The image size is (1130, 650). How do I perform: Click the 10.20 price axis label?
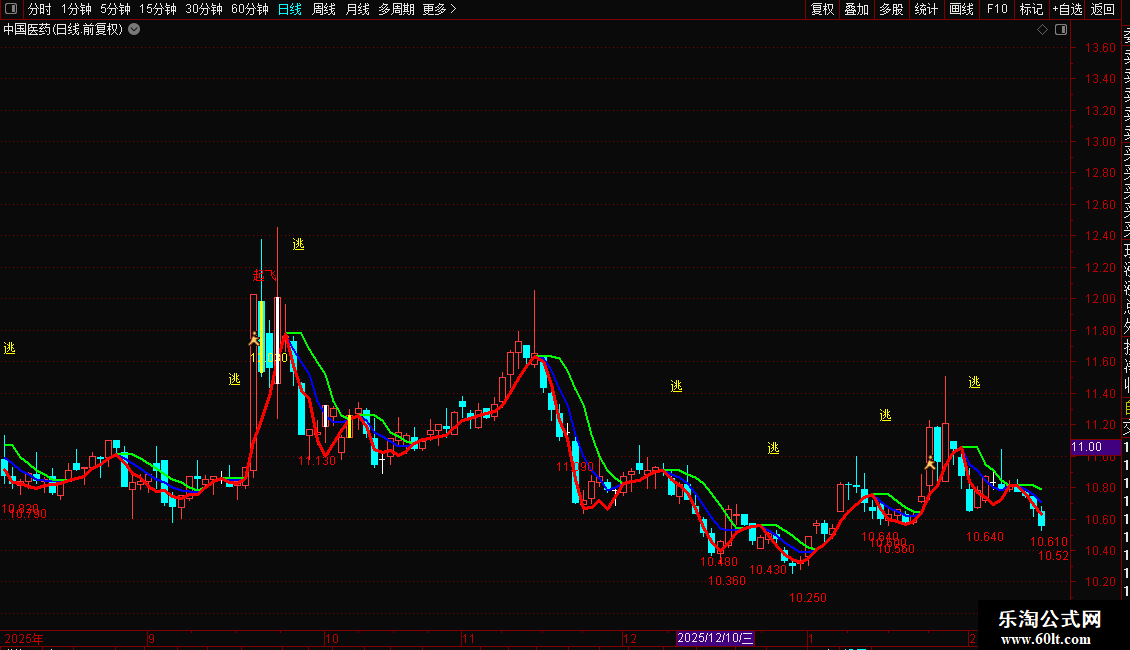tap(1100, 582)
